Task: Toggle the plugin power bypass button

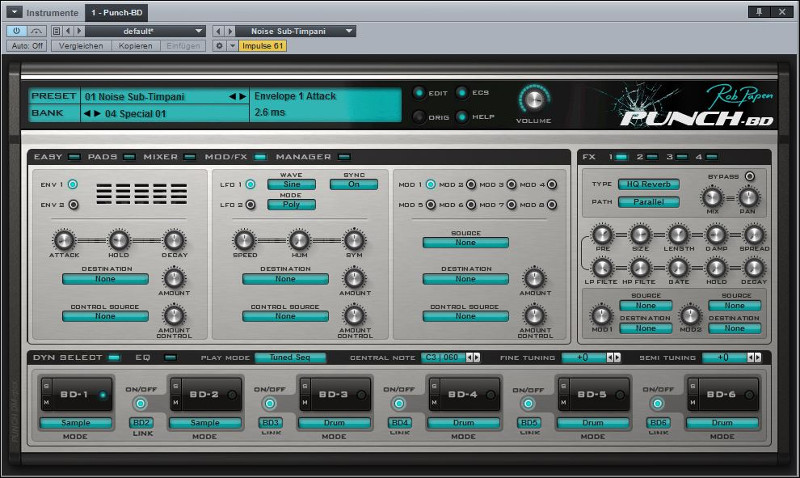Action: coord(16,31)
